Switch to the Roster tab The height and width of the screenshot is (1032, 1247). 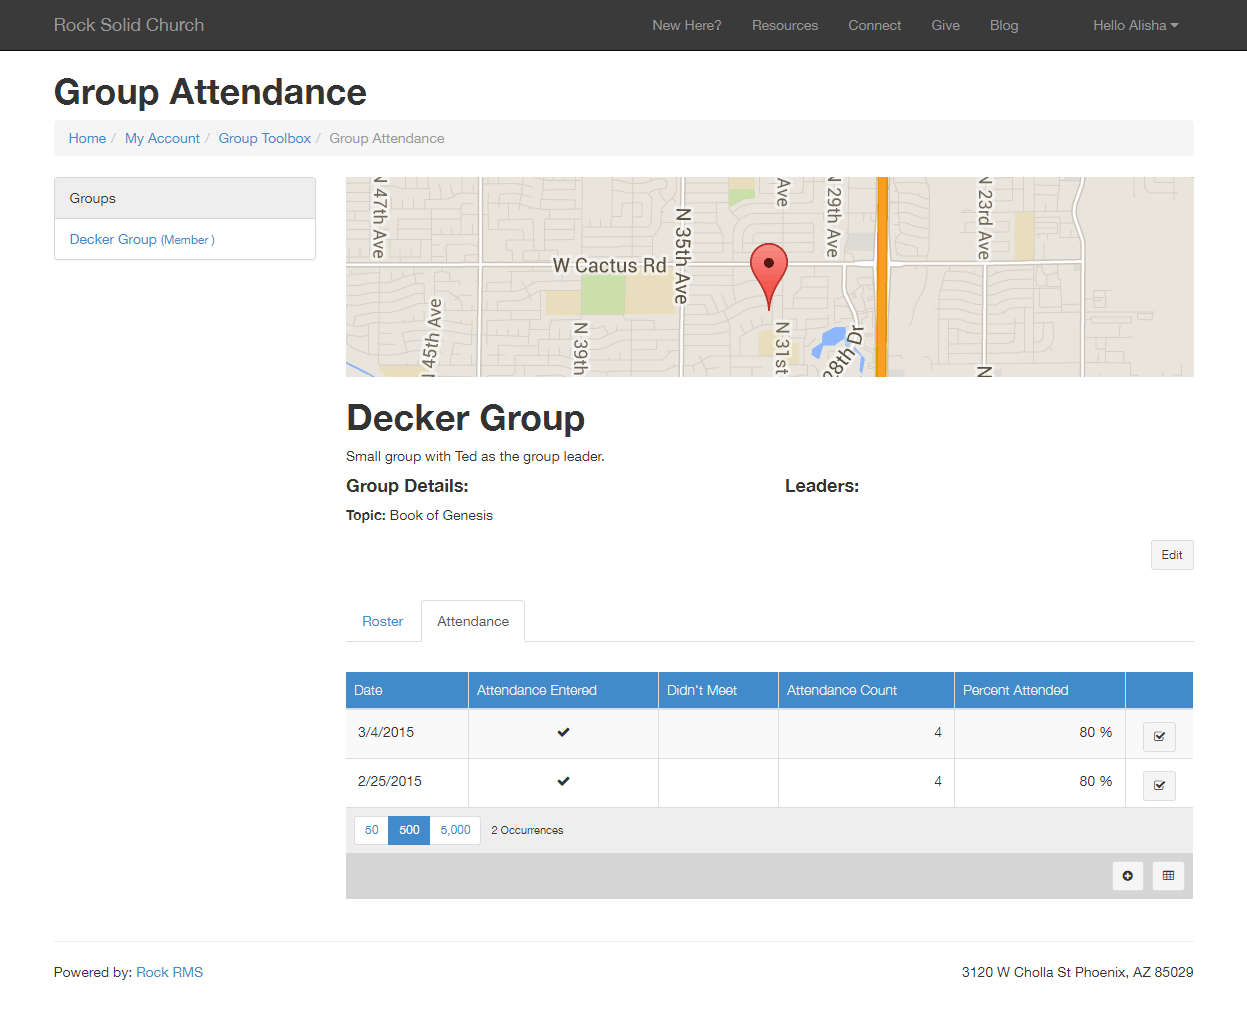[383, 621]
